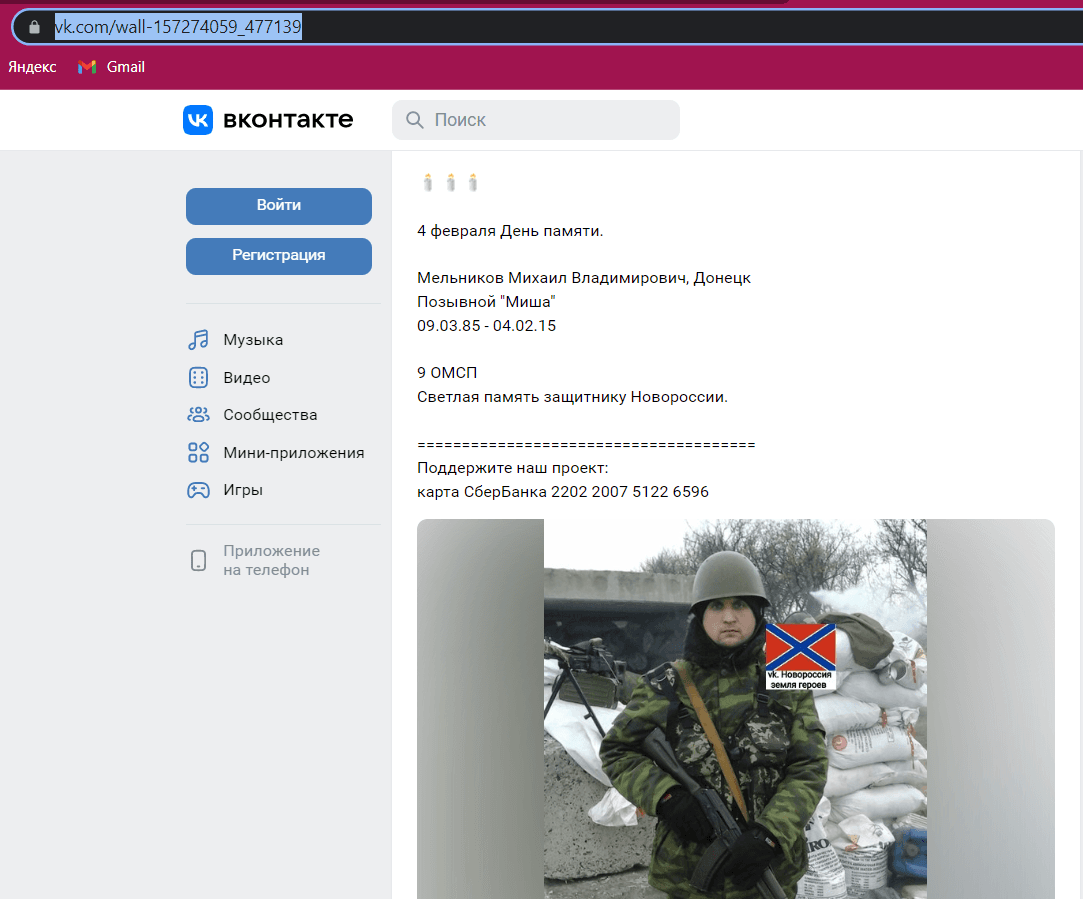This screenshot has width=1083, height=899.
Task: Focus the Поиск search field
Action: pyautogui.click(x=535, y=120)
